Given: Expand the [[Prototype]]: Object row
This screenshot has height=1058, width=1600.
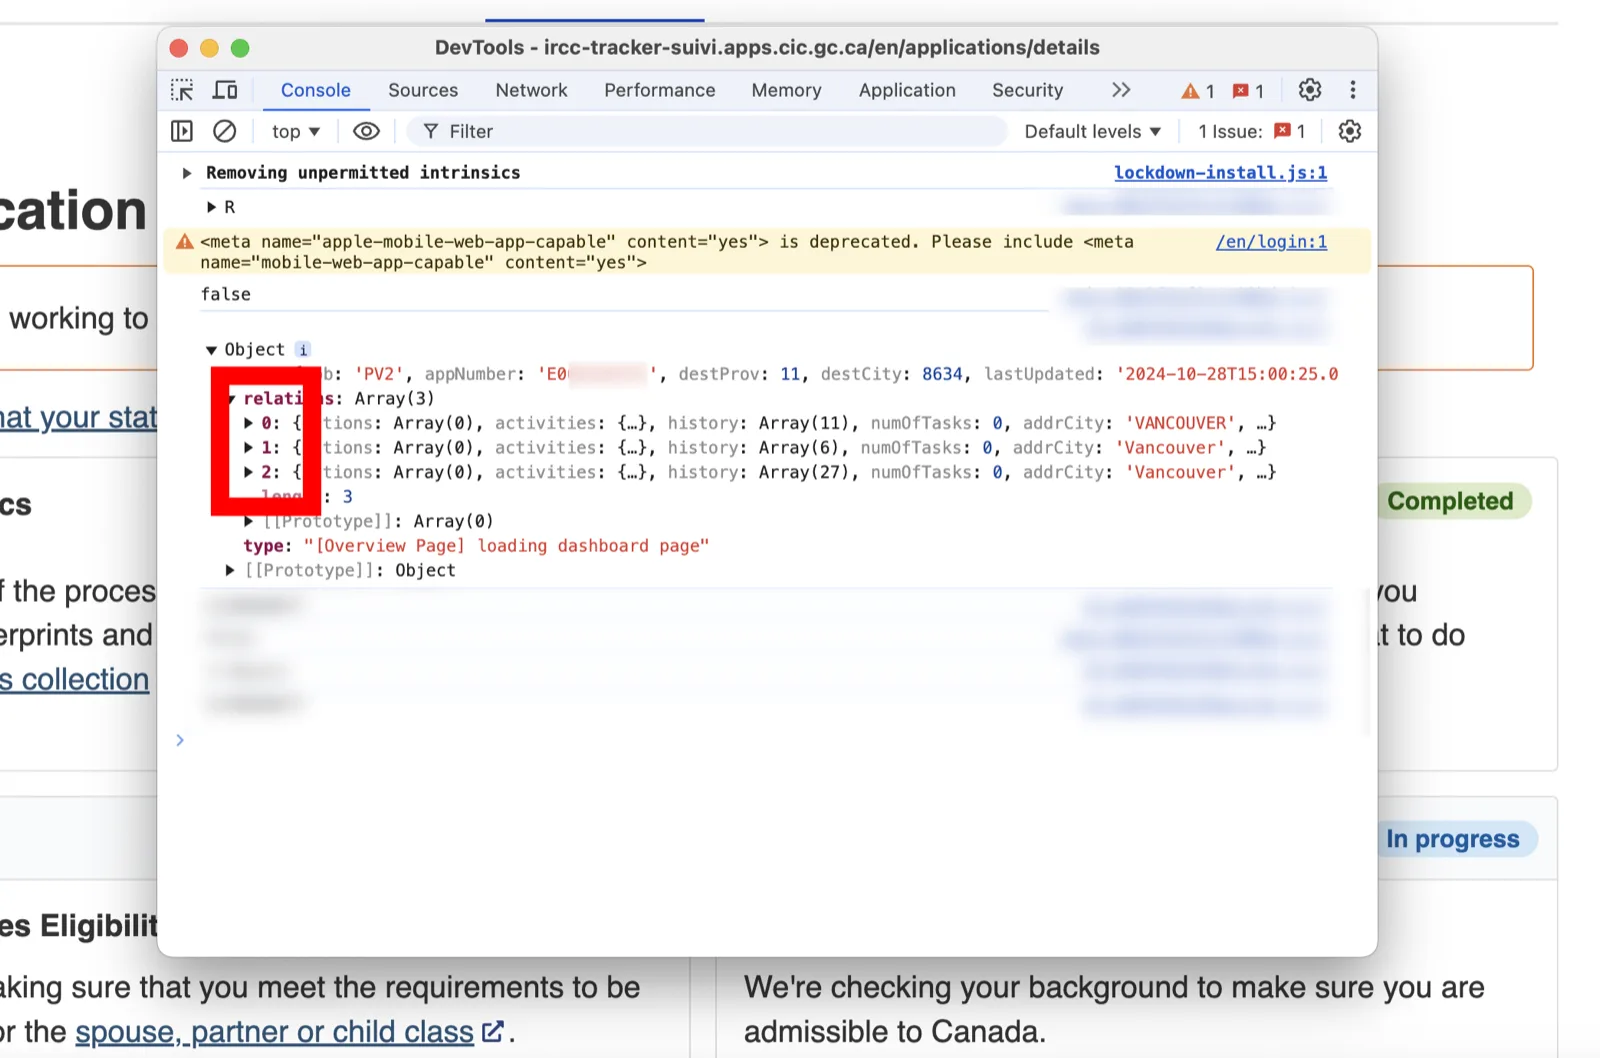Looking at the screenshot, I should (229, 570).
